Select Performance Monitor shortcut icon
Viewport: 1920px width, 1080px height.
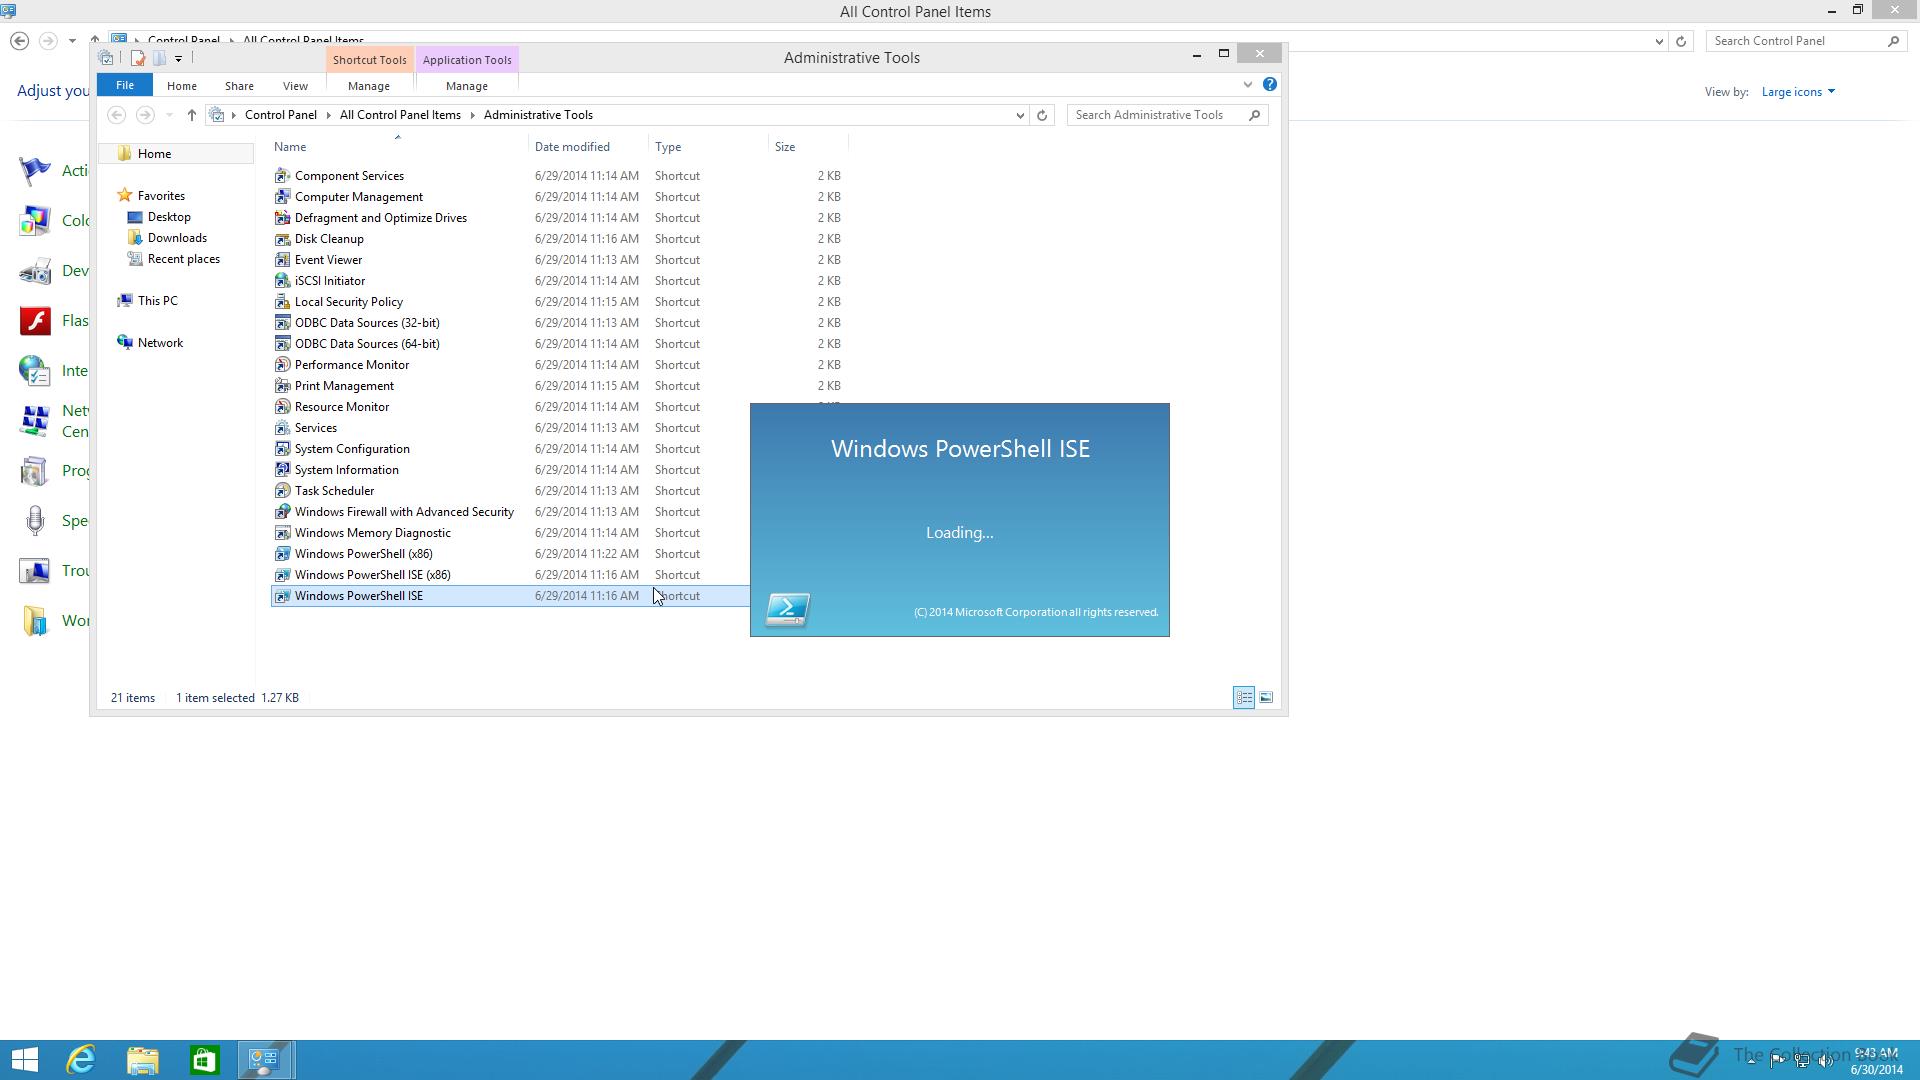pyautogui.click(x=282, y=365)
